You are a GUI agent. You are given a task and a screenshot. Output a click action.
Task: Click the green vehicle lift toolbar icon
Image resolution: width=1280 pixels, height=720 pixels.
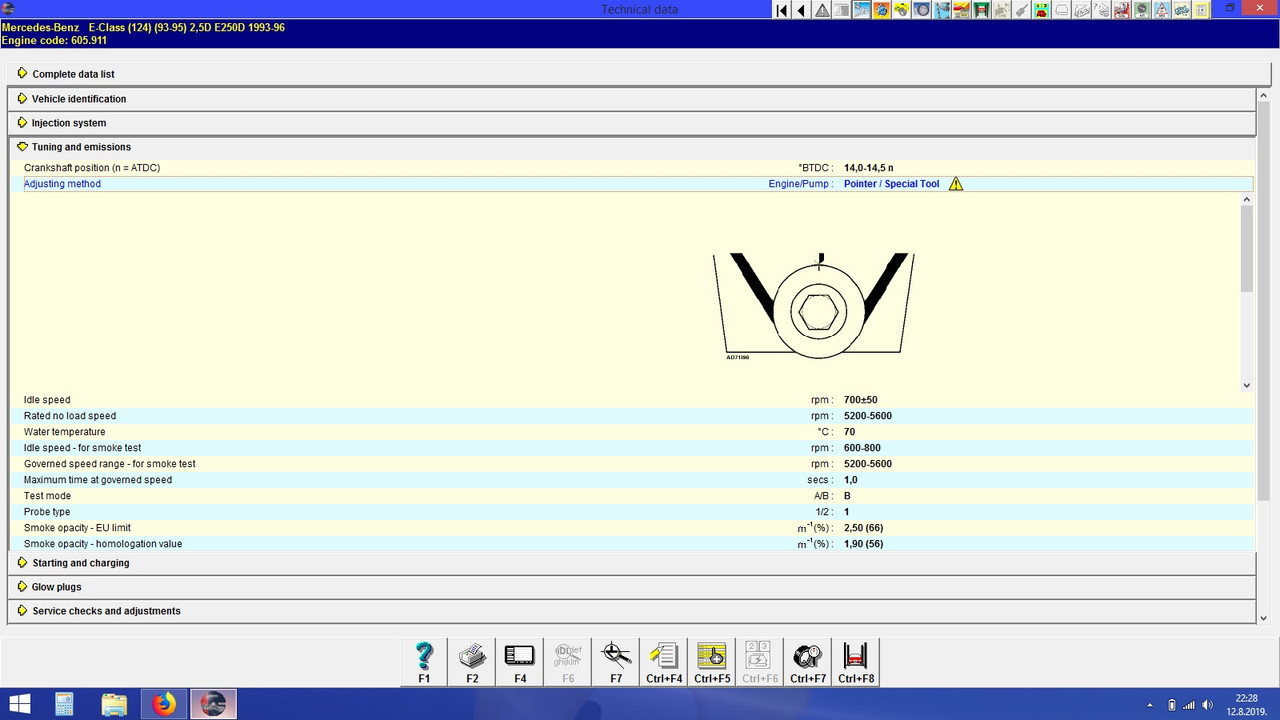tap(982, 10)
